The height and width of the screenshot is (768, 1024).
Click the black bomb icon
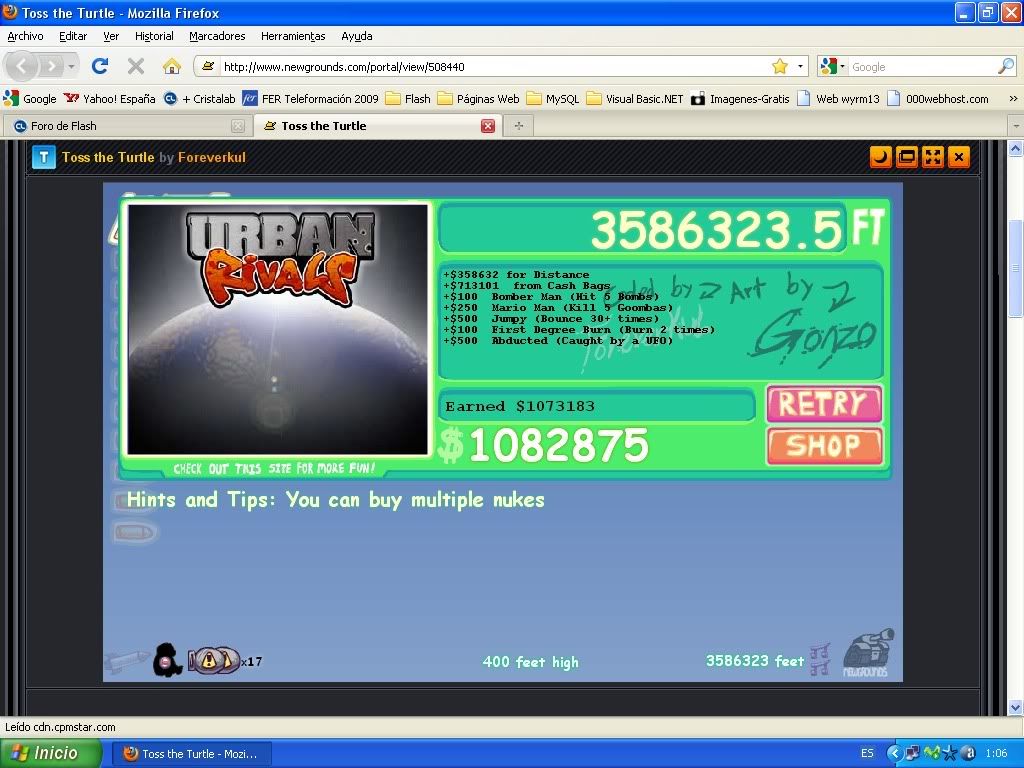tap(167, 660)
